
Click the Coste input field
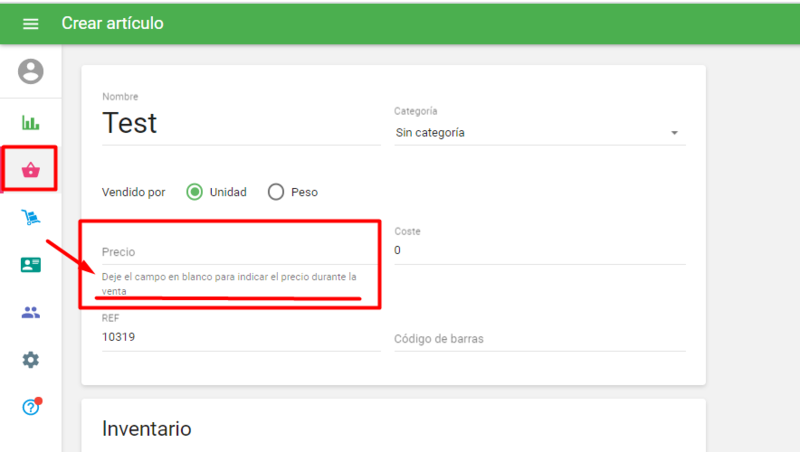(x=538, y=250)
